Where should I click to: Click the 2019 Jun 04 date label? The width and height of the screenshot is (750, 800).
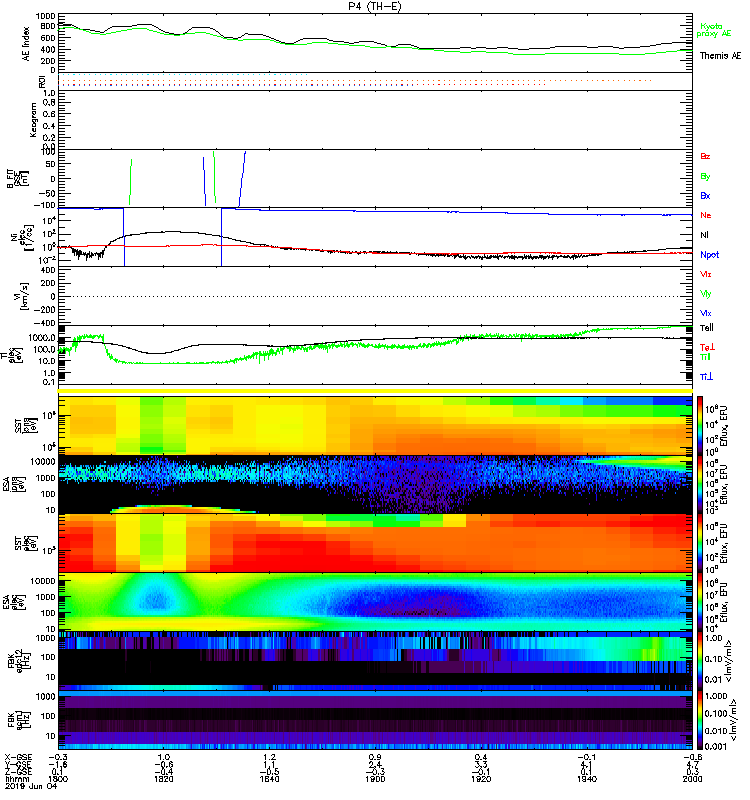point(31,786)
